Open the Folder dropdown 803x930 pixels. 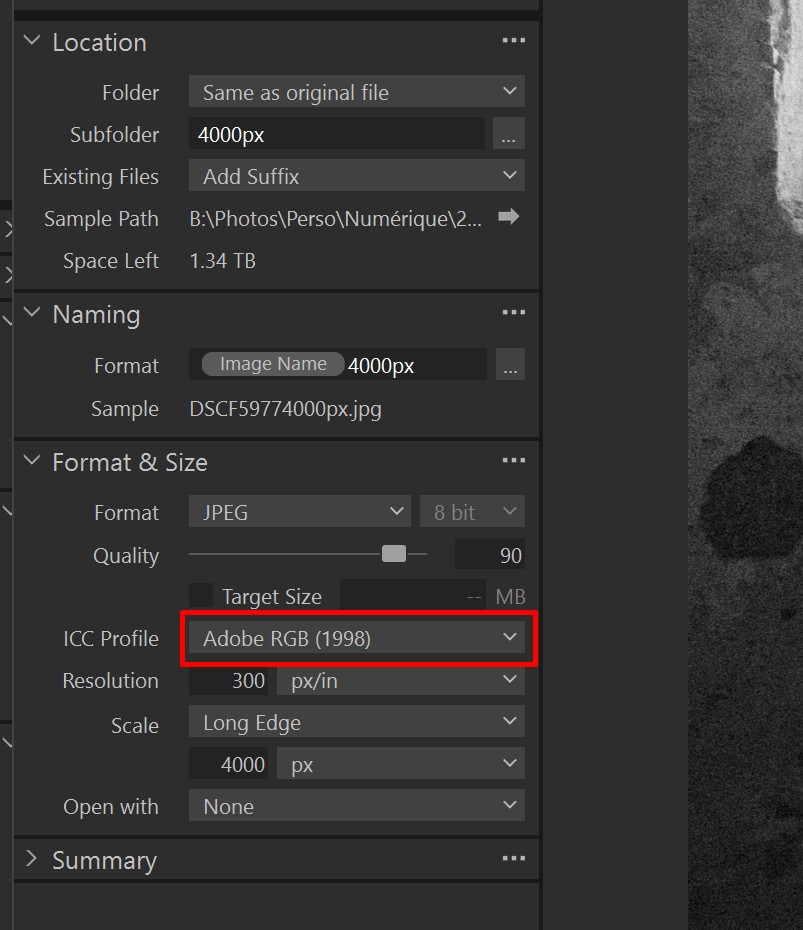356,91
